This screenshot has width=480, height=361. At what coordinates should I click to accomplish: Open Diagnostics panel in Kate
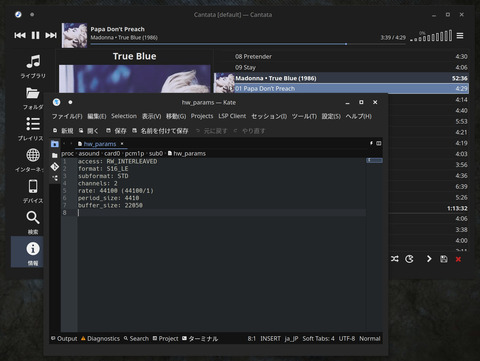coord(100,339)
